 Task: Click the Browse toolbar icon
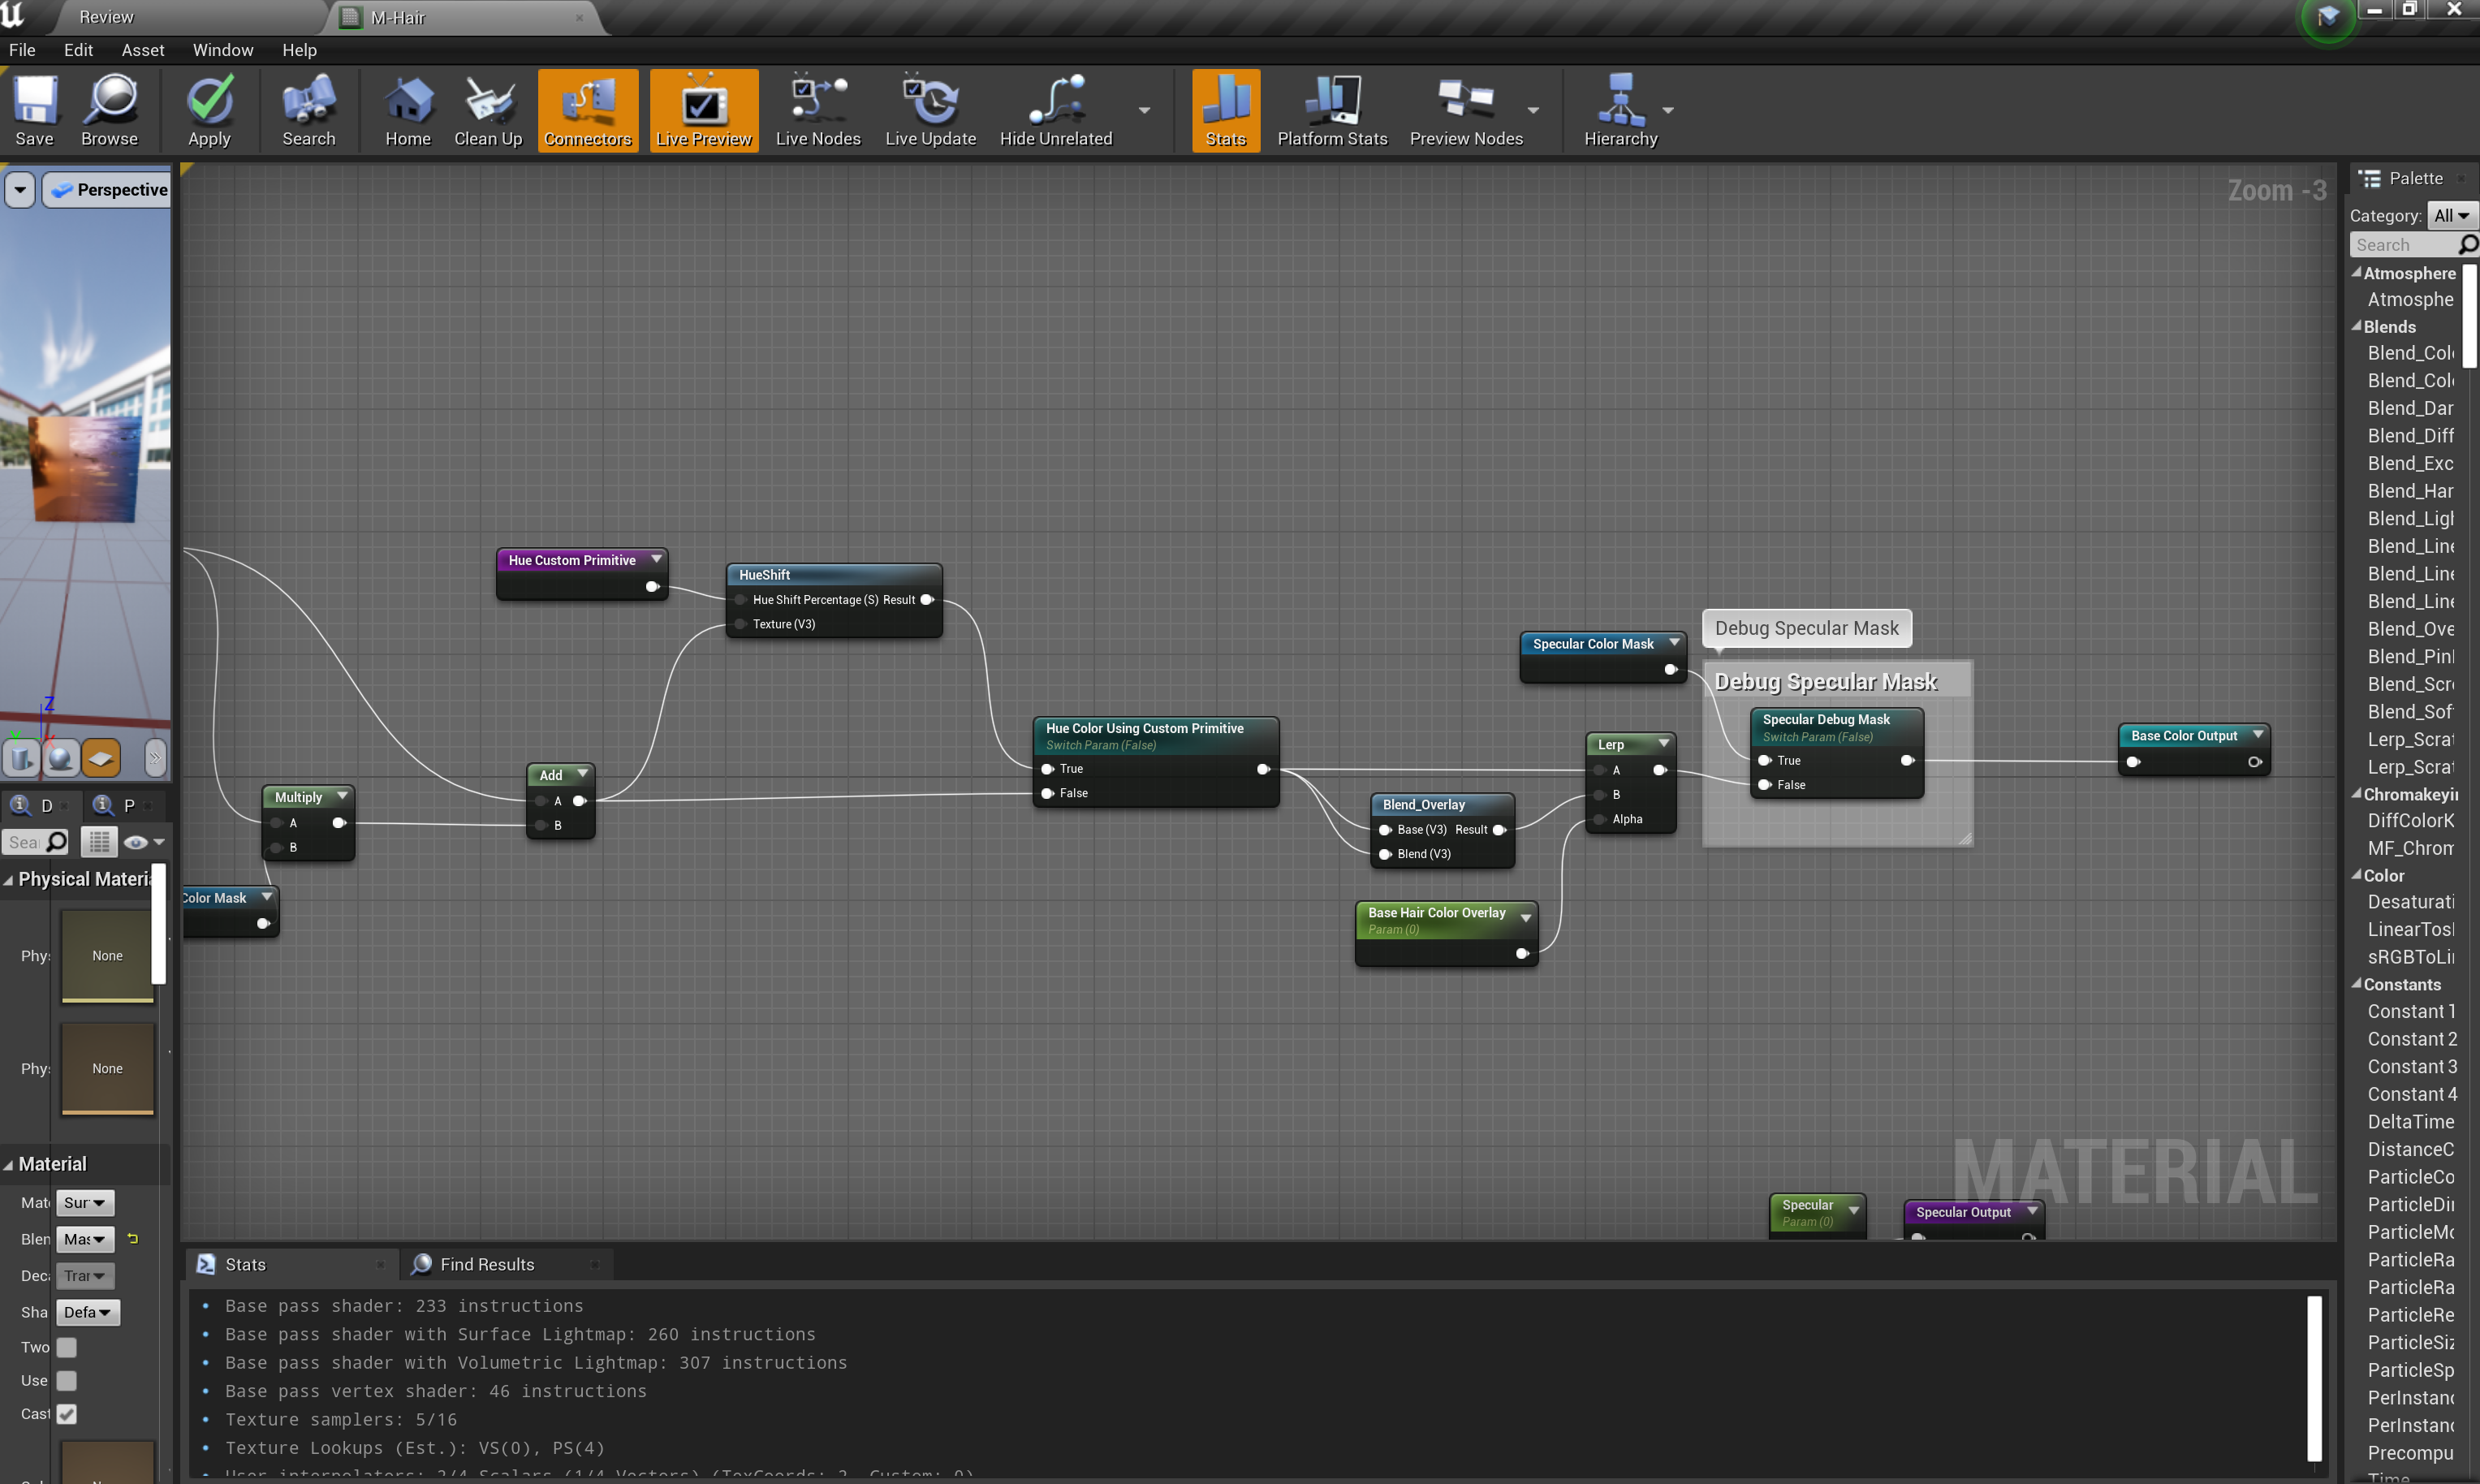pyautogui.click(x=109, y=111)
